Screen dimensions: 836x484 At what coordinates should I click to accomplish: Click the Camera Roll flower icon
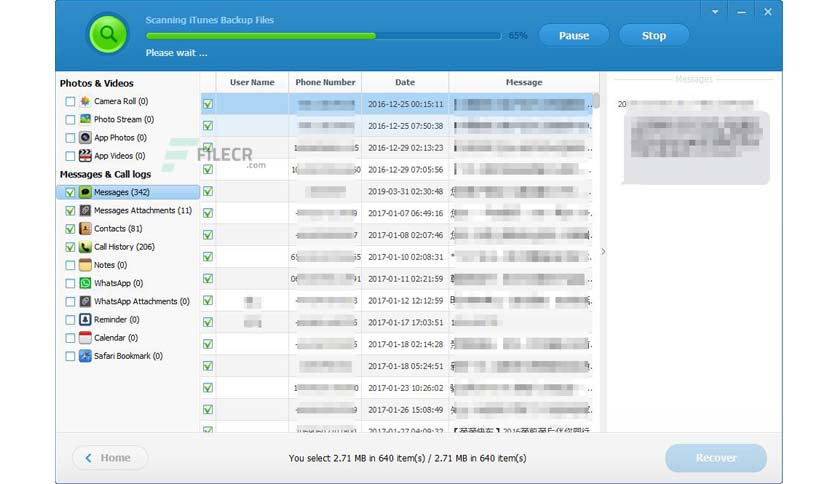85,101
